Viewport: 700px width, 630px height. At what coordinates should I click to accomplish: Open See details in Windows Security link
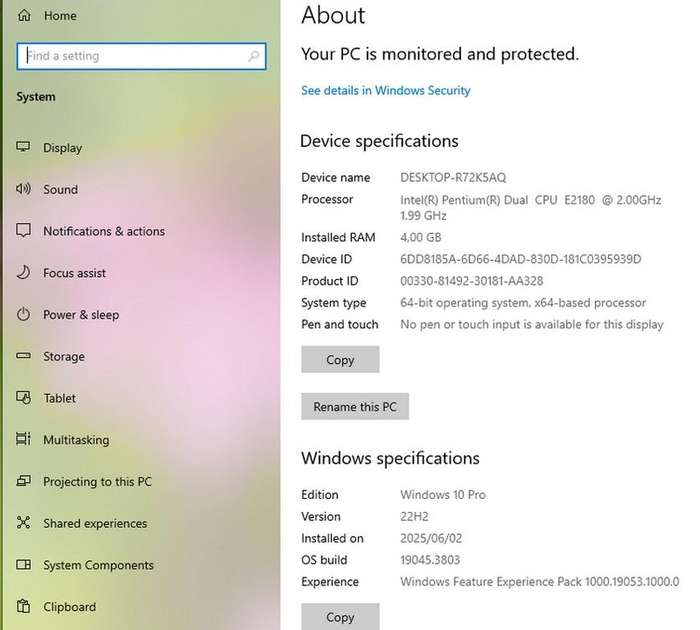click(386, 91)
